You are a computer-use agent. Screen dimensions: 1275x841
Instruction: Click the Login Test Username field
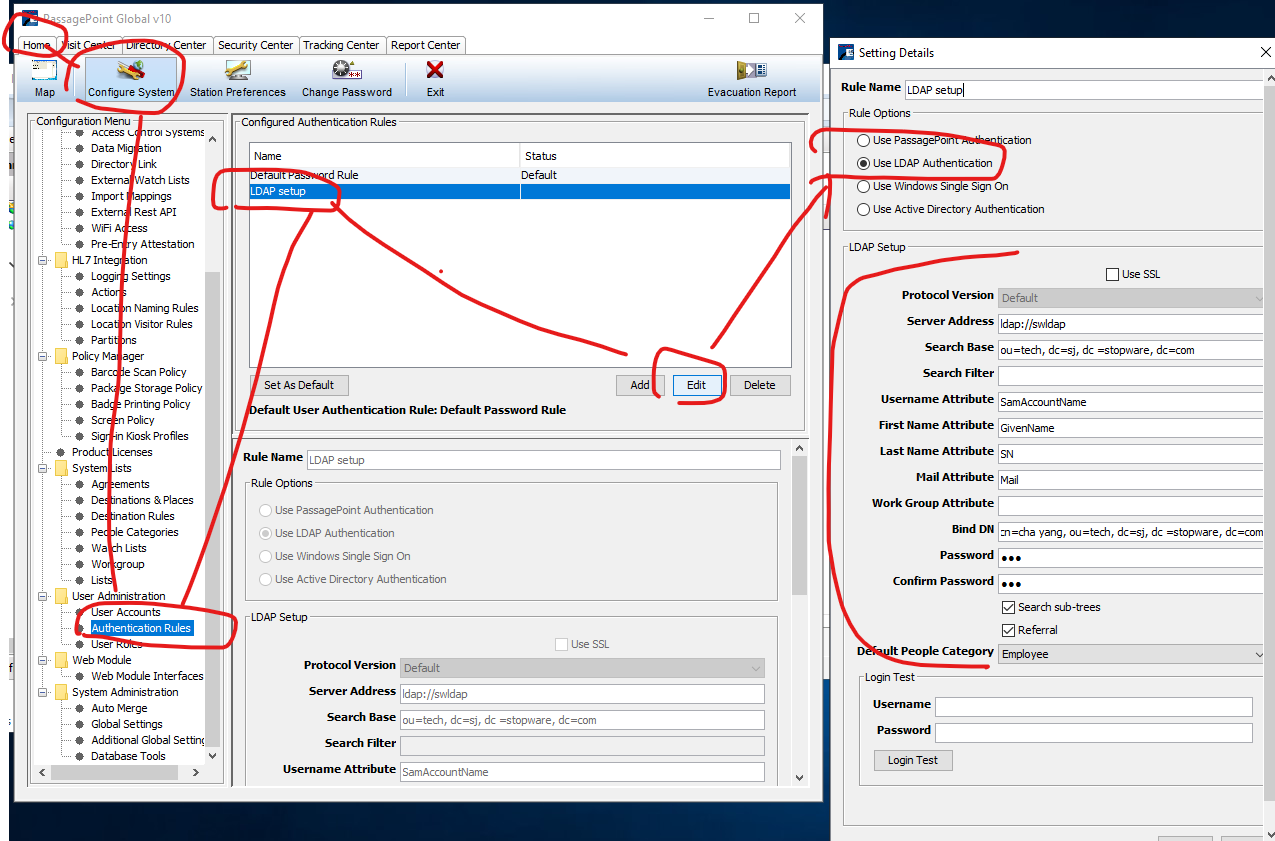[1093, 707]
